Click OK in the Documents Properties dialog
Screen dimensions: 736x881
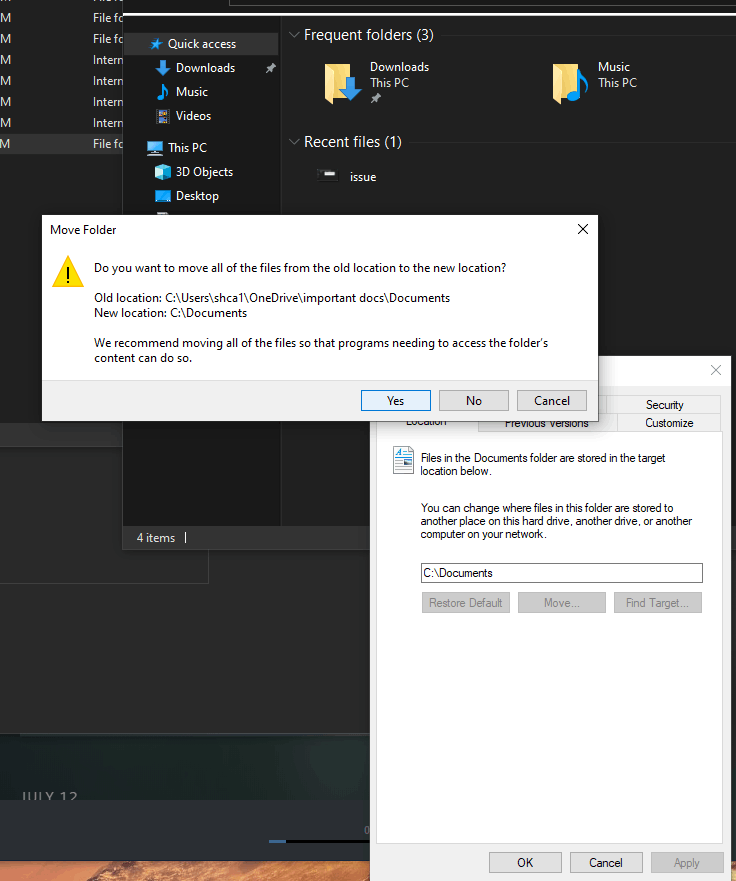(525, 862)
